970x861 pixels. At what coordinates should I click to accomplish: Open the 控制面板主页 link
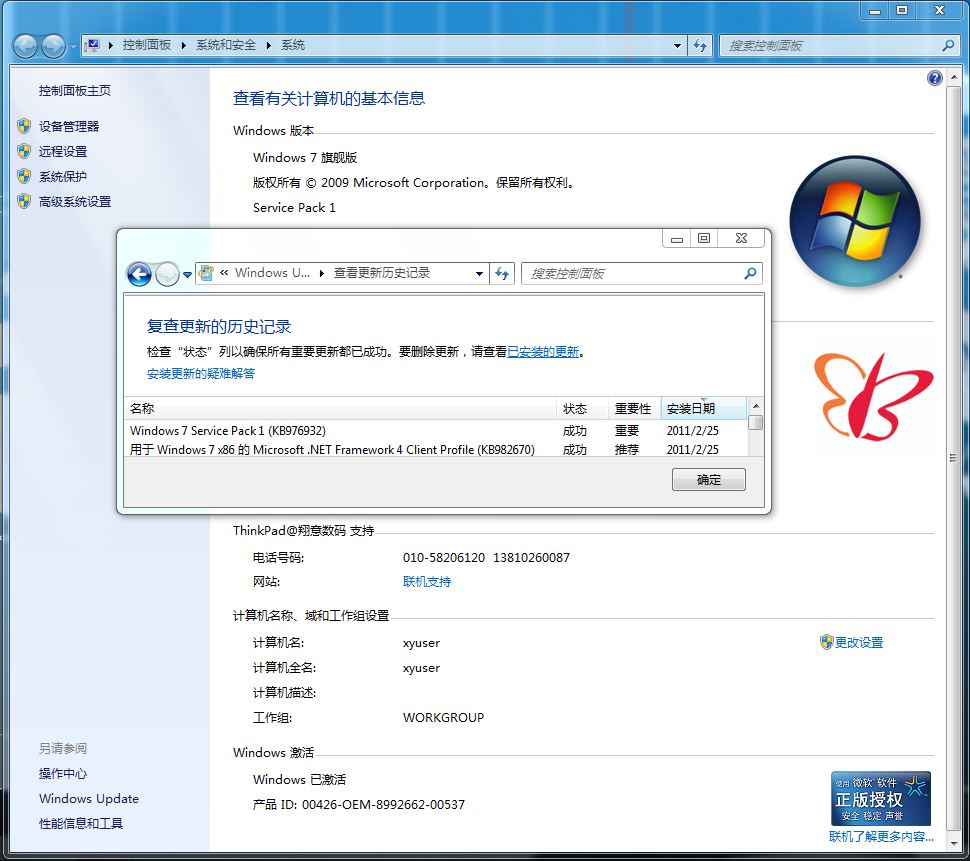pos(75,90)
